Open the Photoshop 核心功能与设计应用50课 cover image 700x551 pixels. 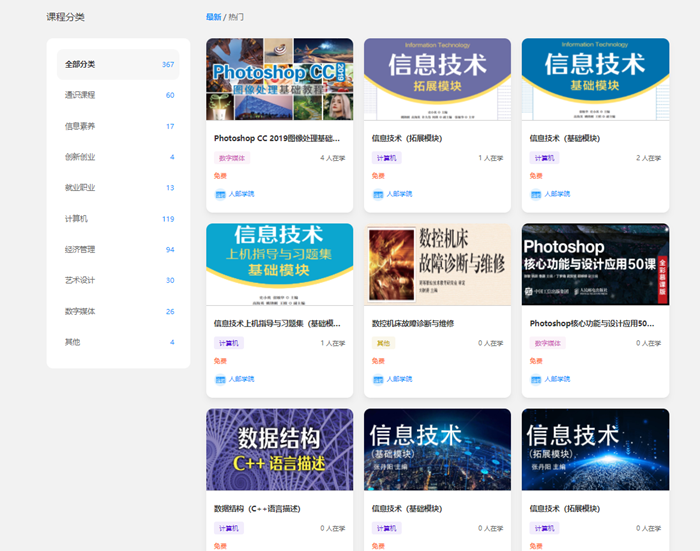(596, 264)
